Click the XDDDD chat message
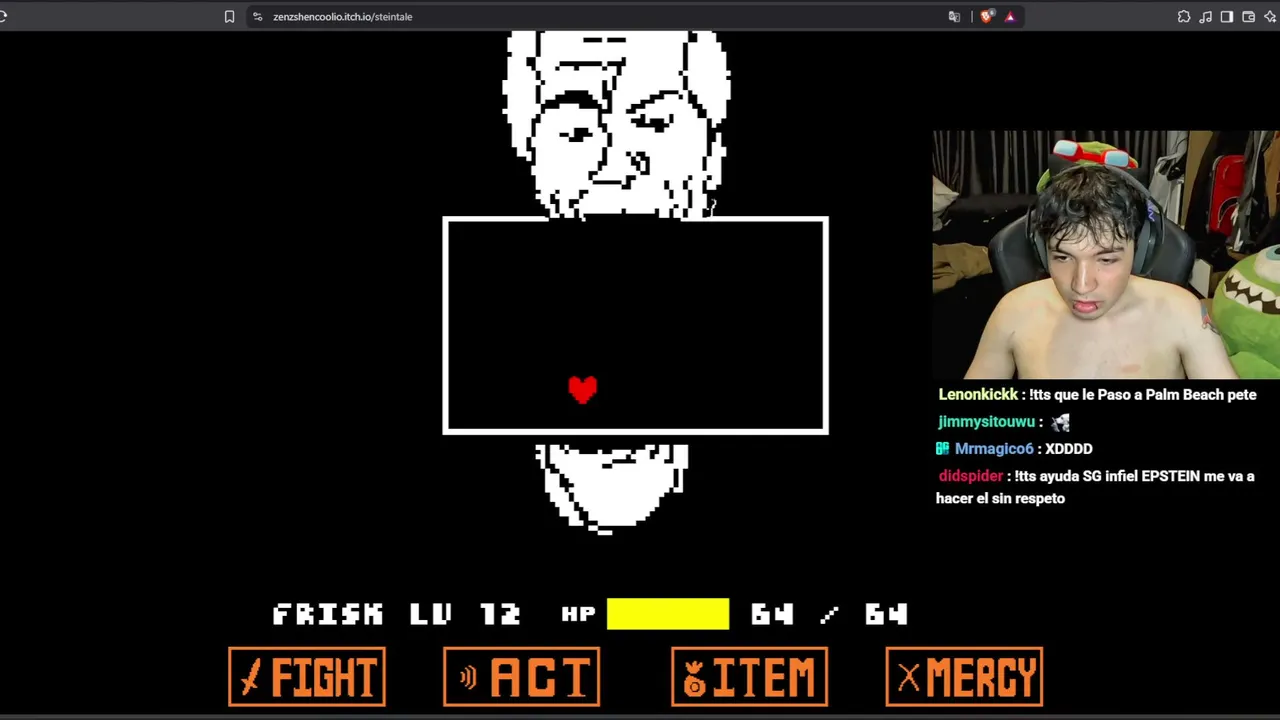1280x720 pixels. pyautogui.click(x=1068, y=449)
